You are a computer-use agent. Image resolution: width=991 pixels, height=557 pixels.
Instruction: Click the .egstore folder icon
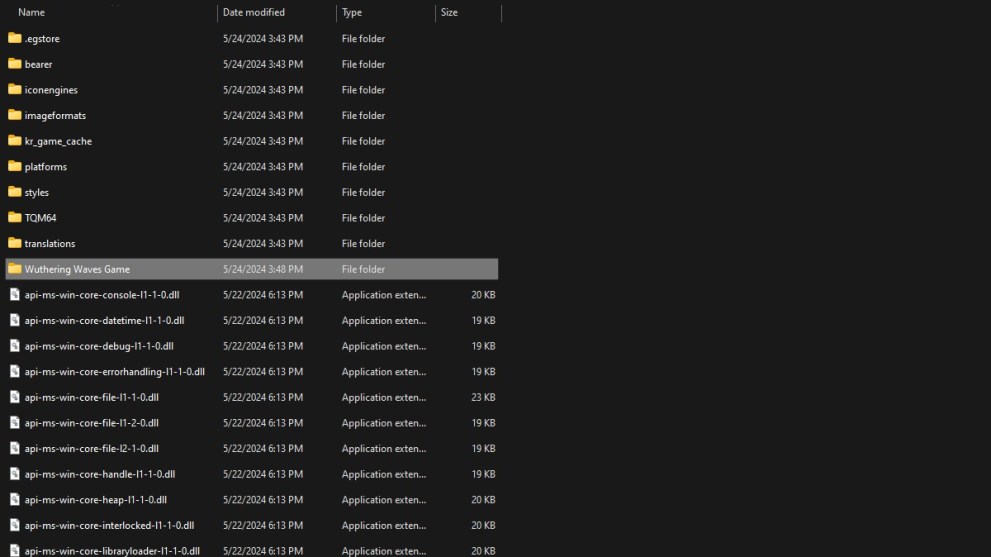[14, 38]
